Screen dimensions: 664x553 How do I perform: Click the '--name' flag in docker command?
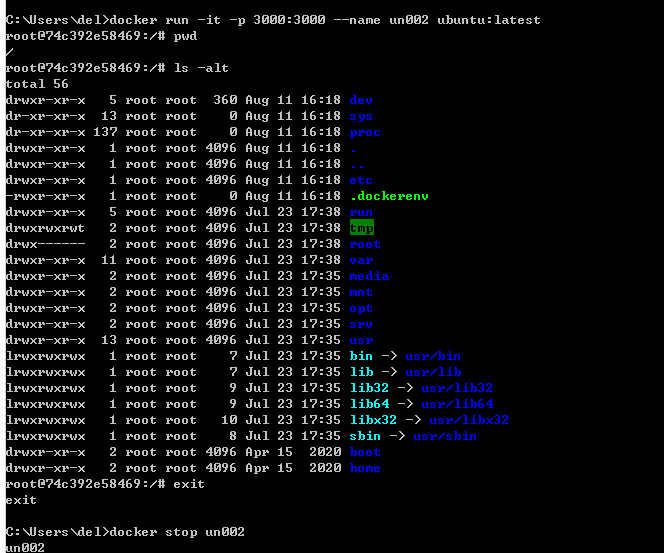tap(357, 20)
